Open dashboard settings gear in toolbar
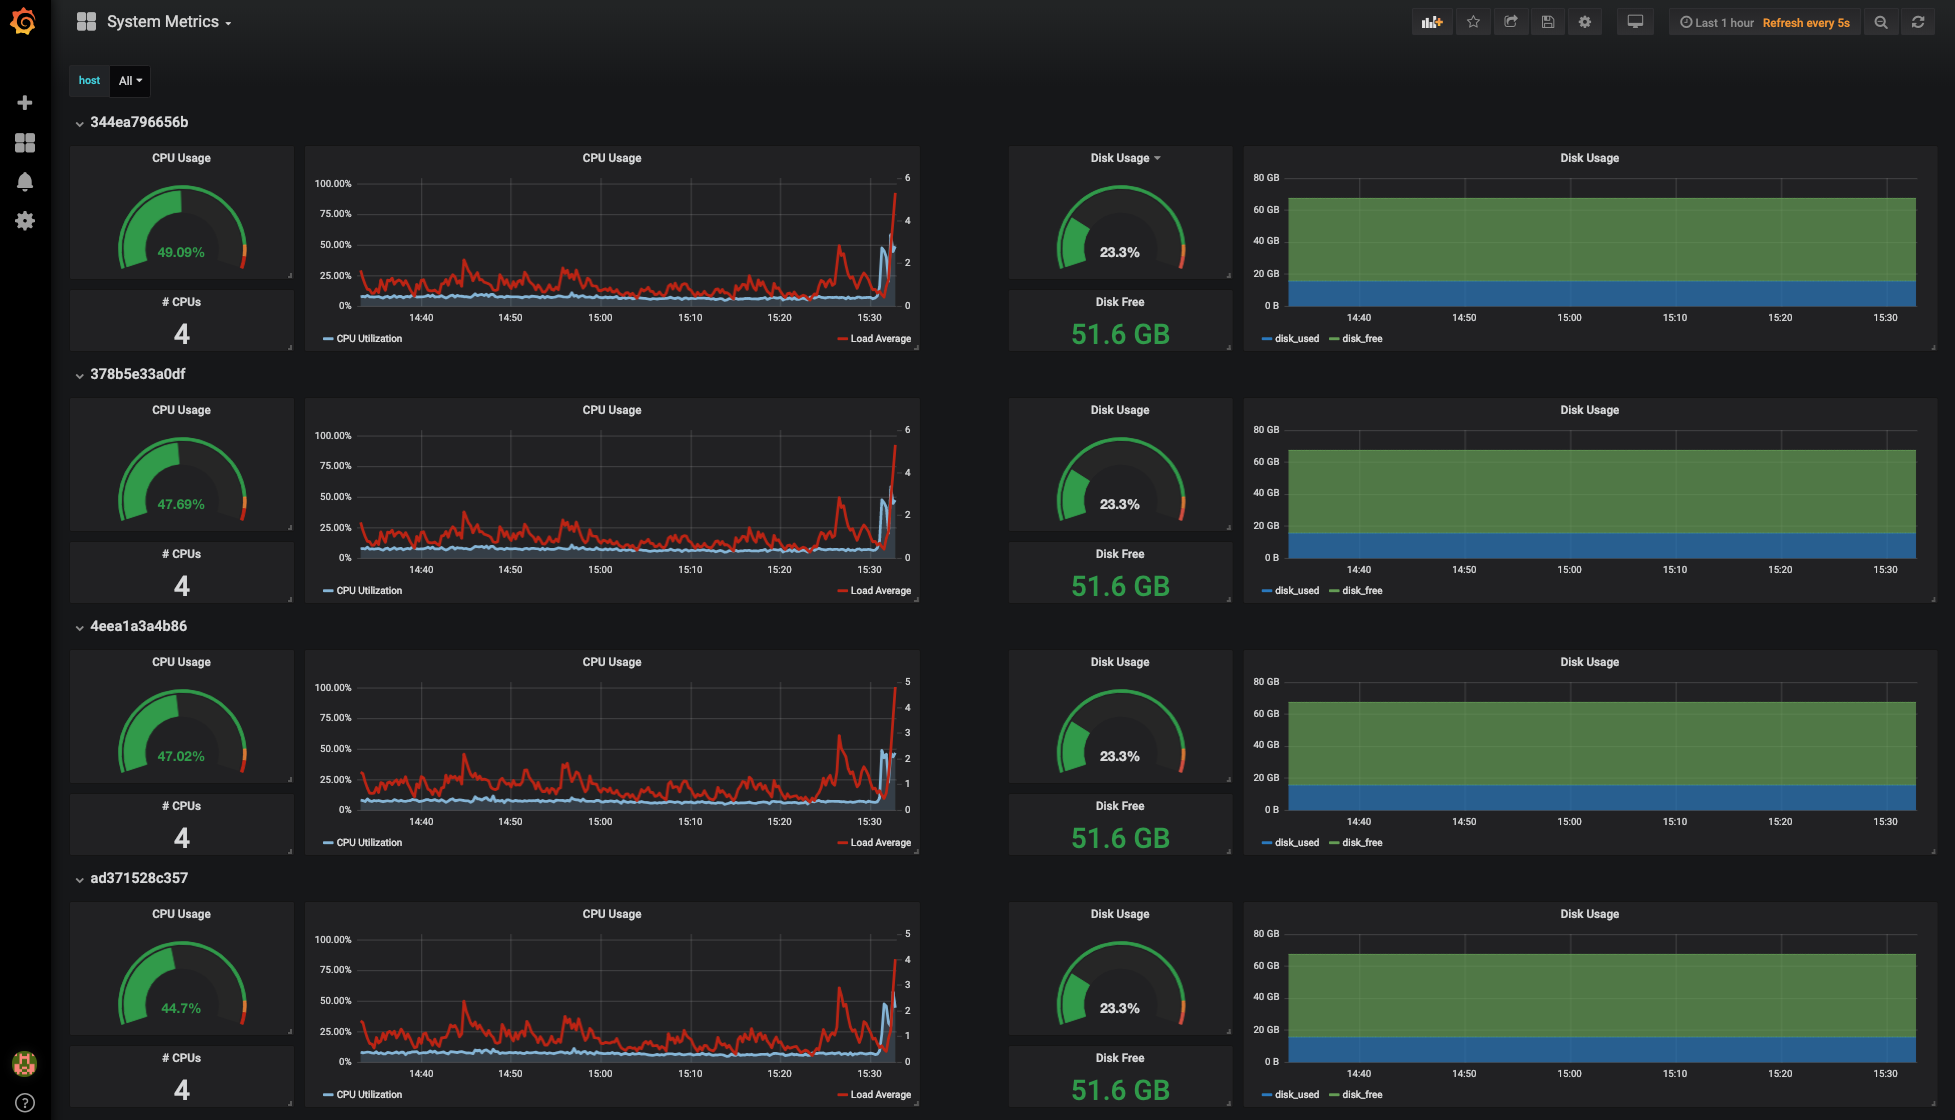This screenshot has height=1120, width=1955. 1585,22
